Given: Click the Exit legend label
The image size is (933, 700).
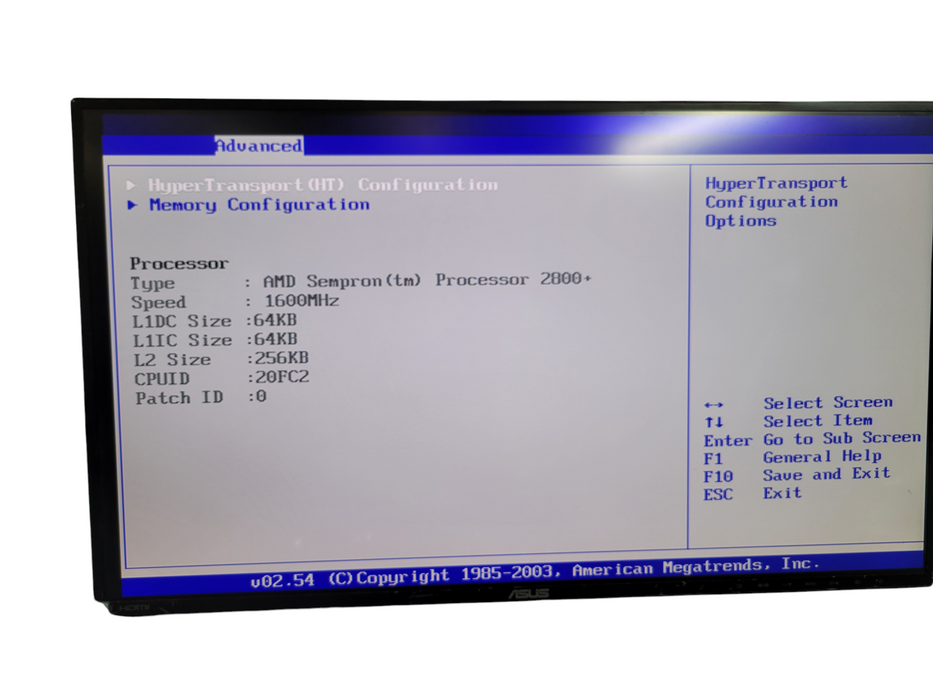Looking at the screenshot, I should click(x=781, y=493).
